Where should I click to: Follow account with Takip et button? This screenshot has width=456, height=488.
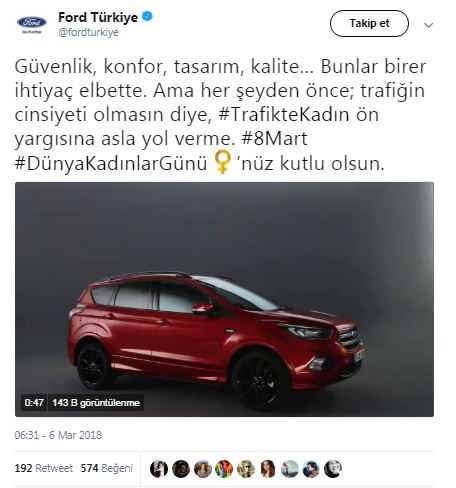369,23
